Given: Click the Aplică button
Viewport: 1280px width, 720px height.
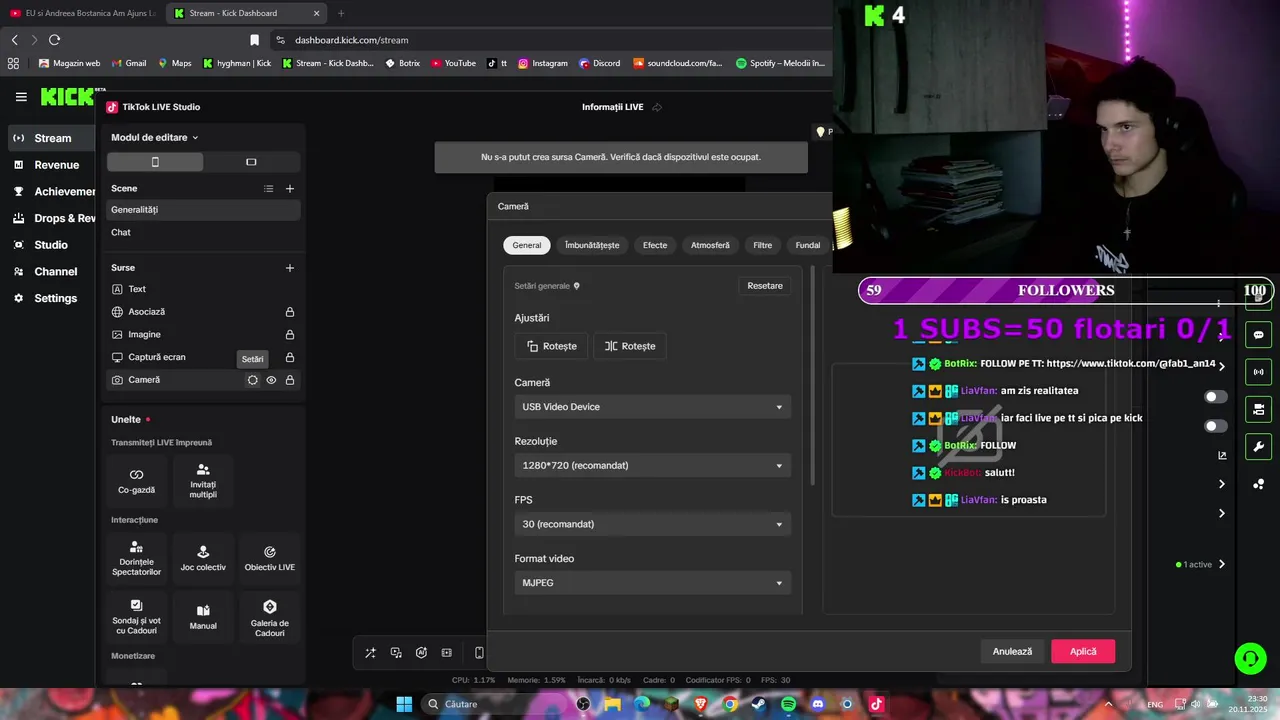Looking at the screenshot, I should click(x=1083, y=651).
